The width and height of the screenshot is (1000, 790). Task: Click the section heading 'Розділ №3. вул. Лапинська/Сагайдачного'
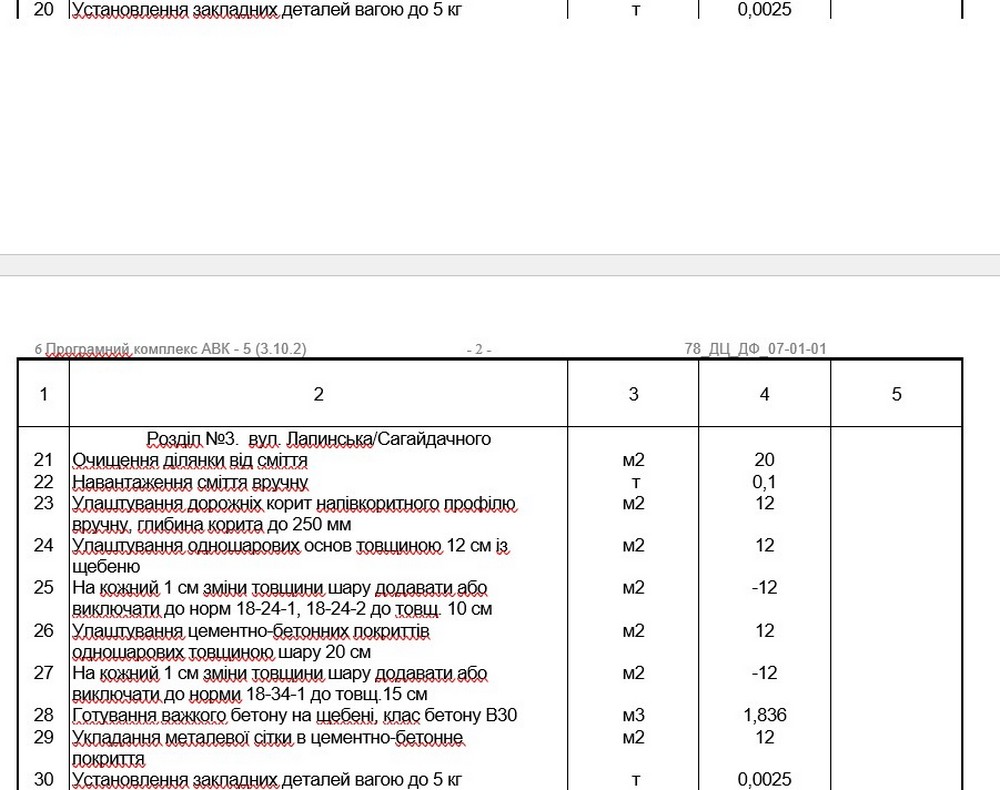(x=318, y=439)
